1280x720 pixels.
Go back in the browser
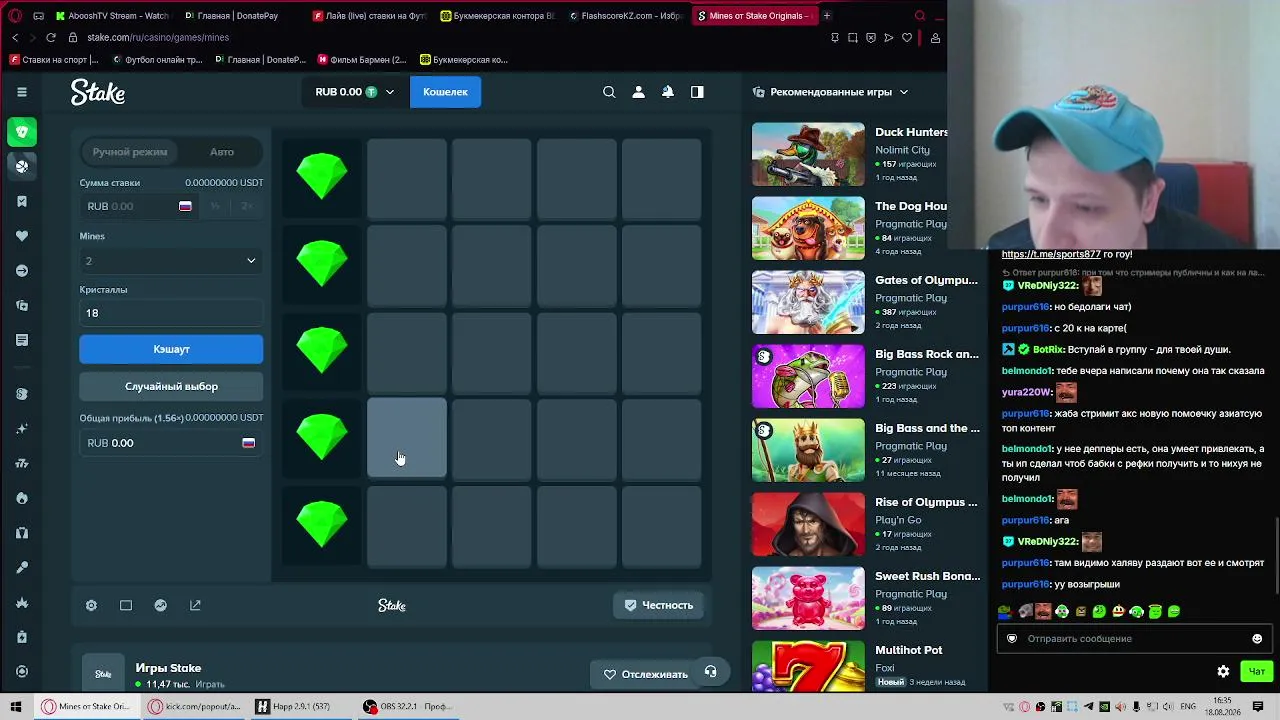point(15,37)
